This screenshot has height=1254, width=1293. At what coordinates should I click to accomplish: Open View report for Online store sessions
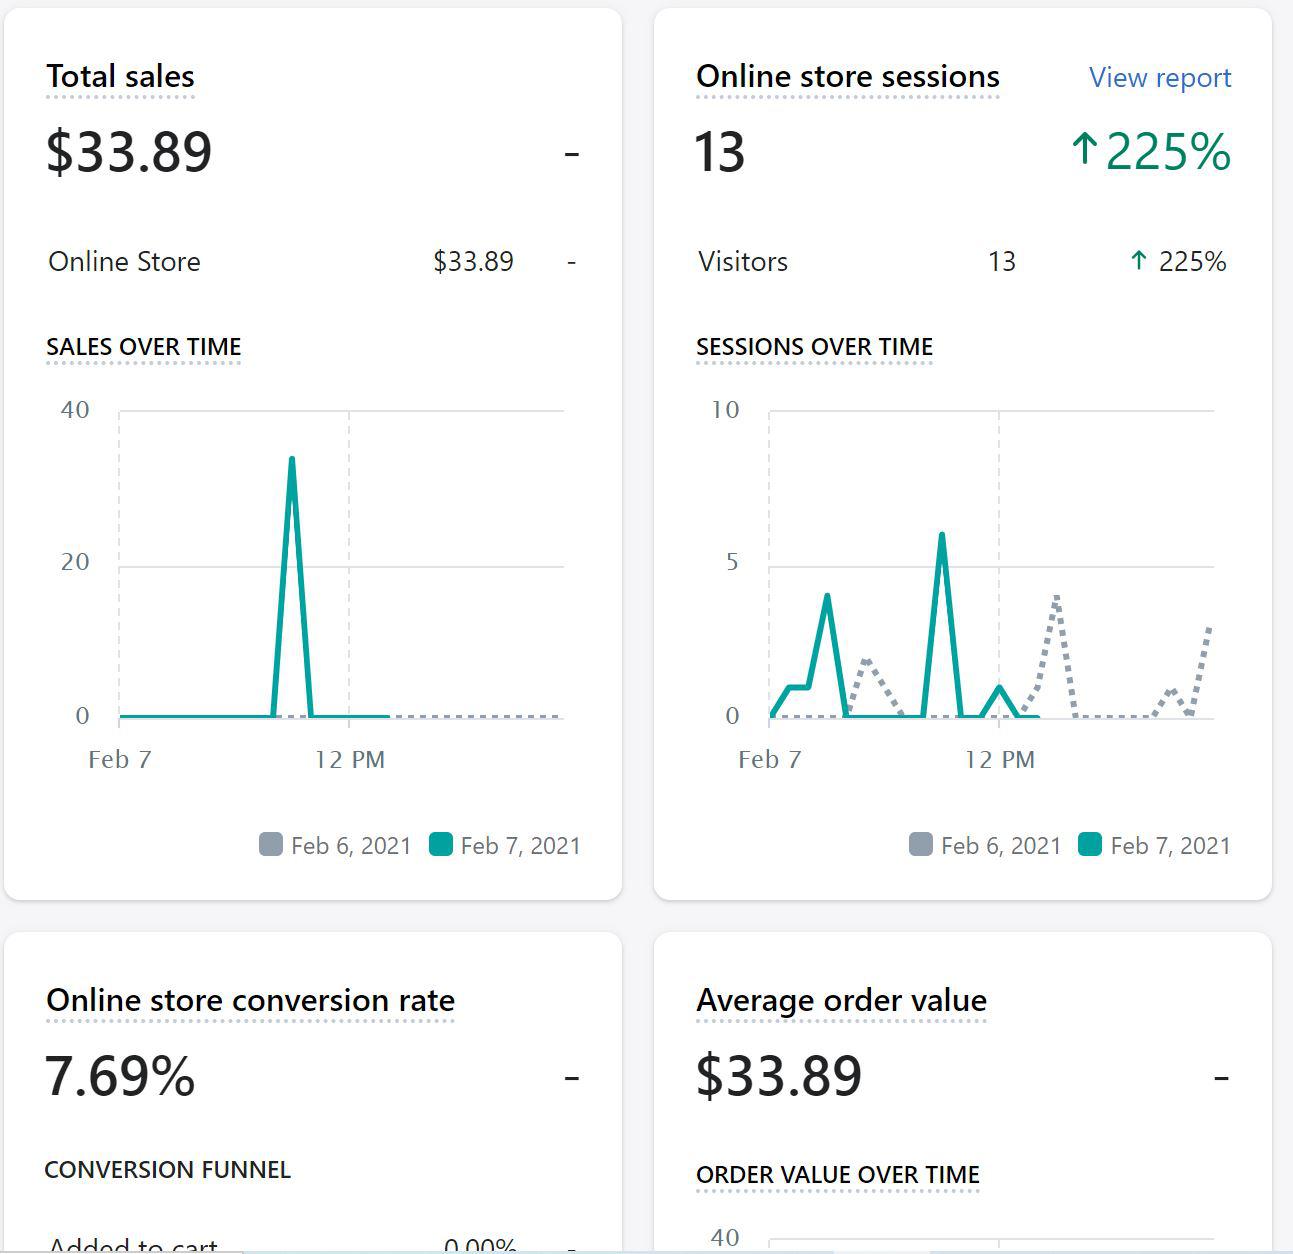click(1158, 78)
